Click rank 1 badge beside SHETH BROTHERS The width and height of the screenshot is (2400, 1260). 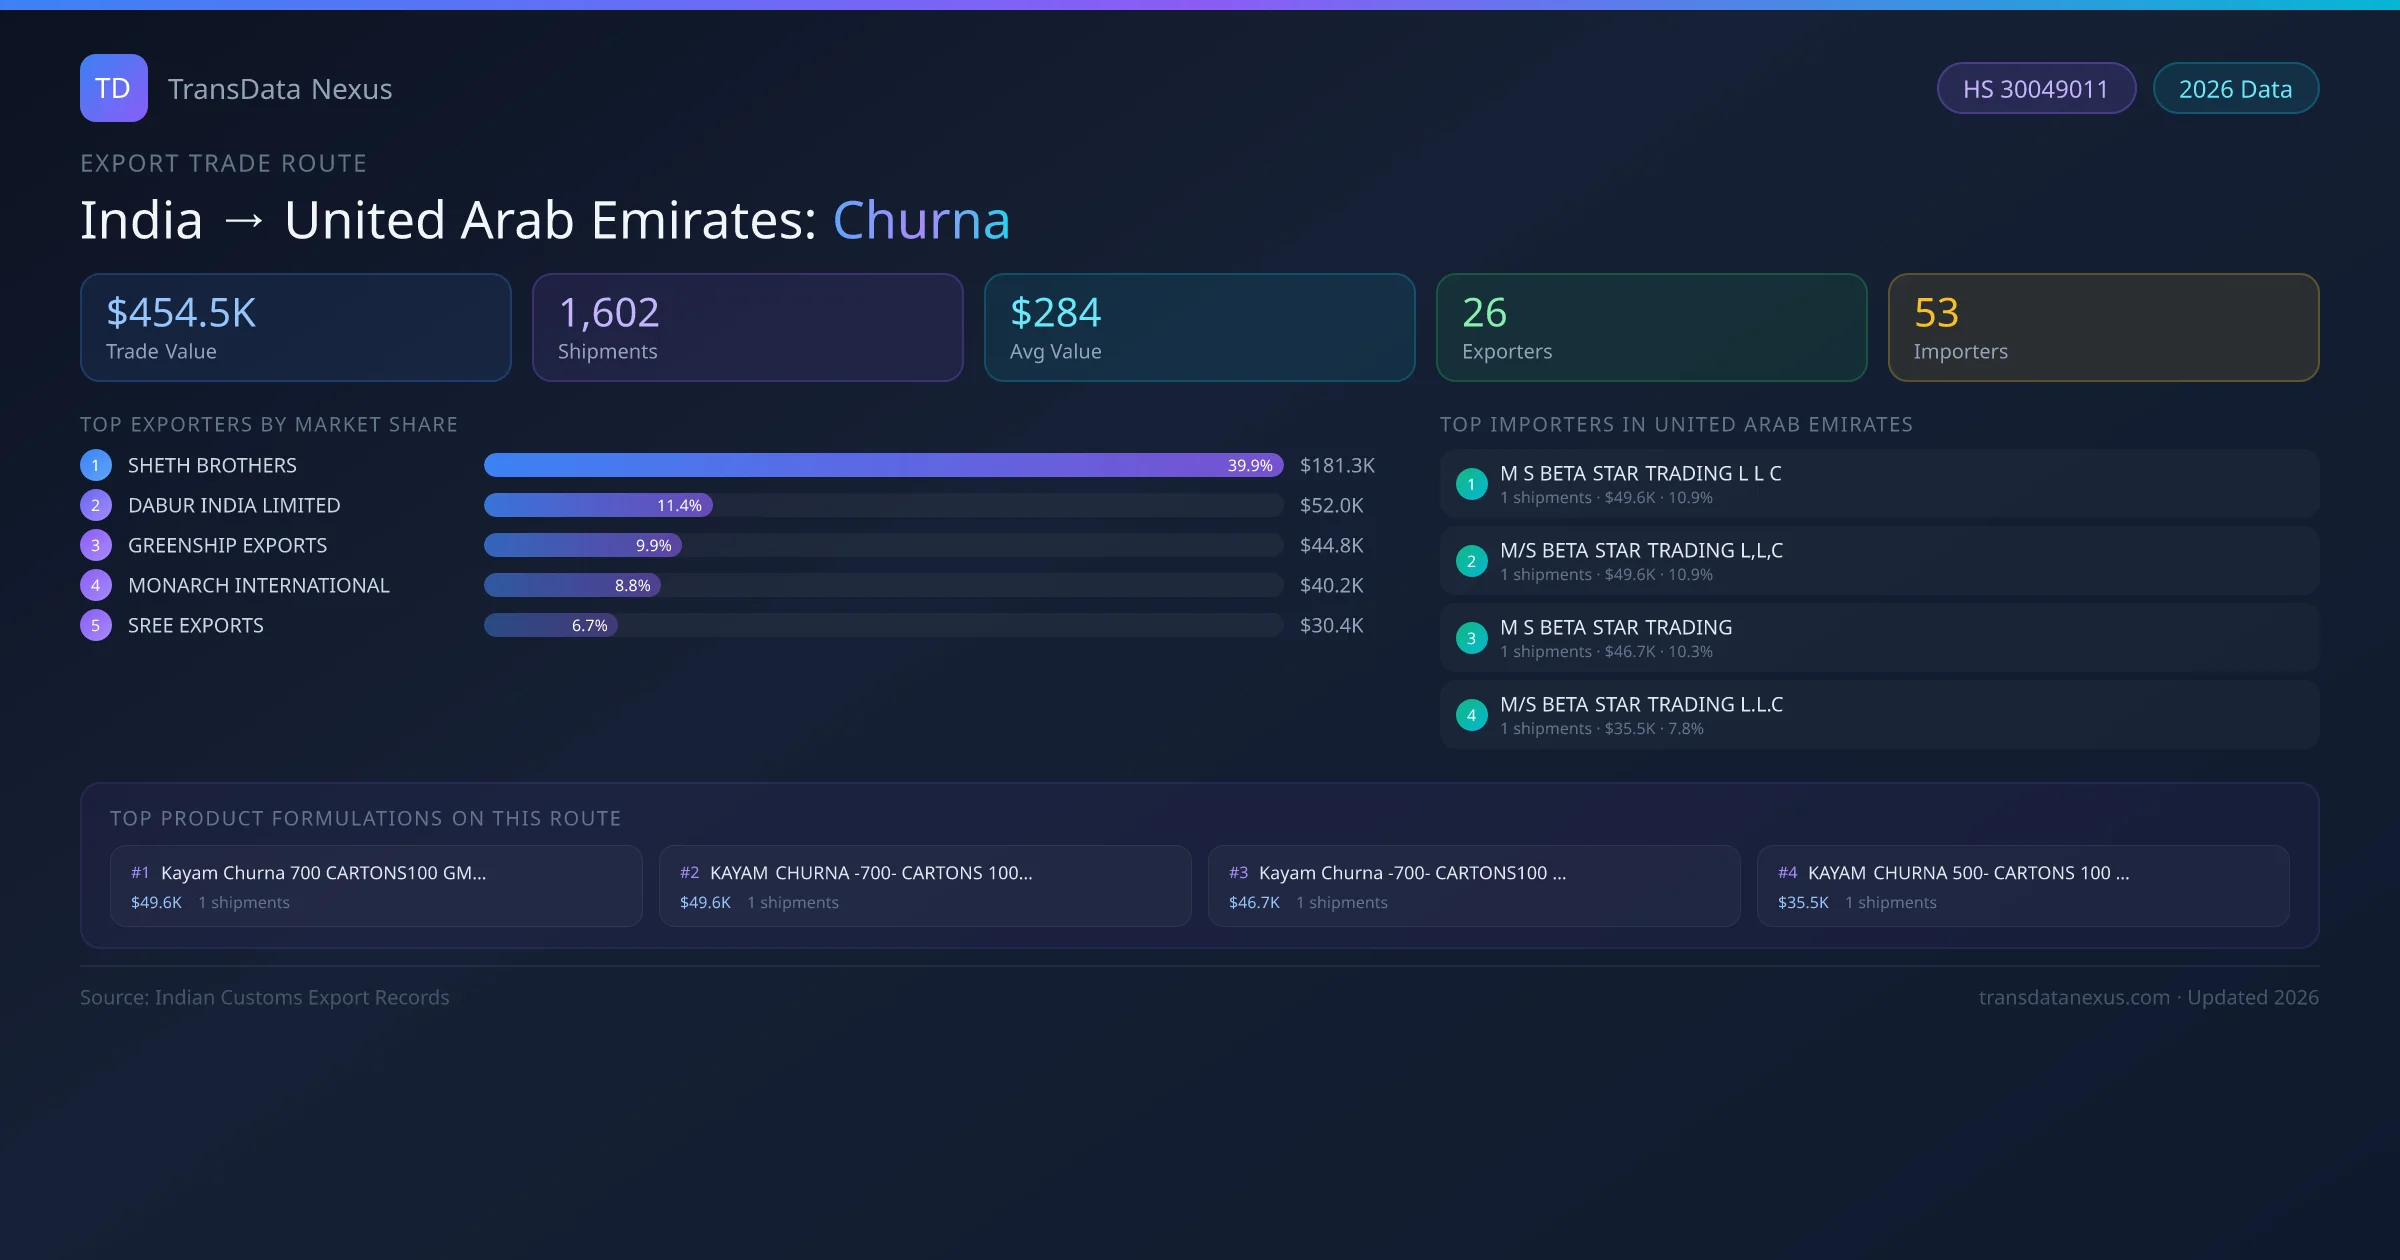[x=96, y=465]
